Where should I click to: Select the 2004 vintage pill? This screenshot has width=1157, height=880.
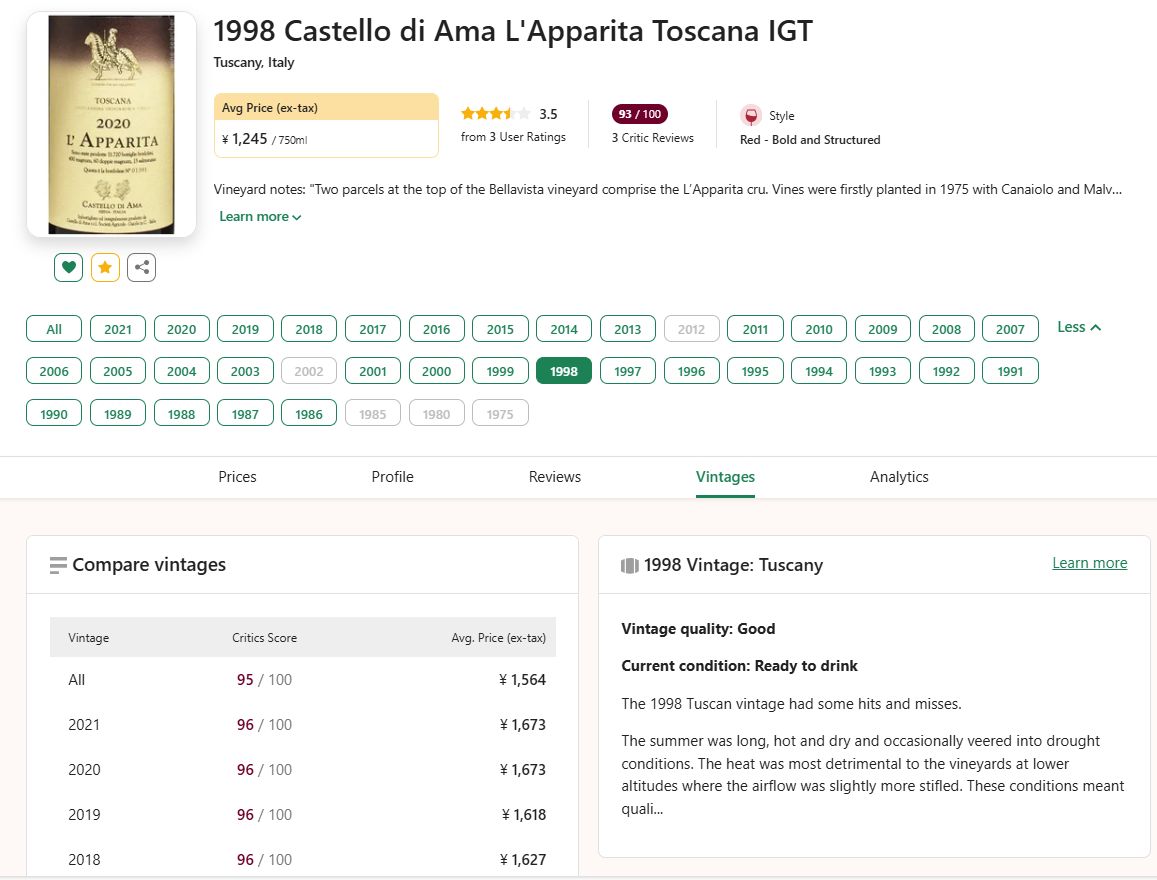[x=182, y=371]
